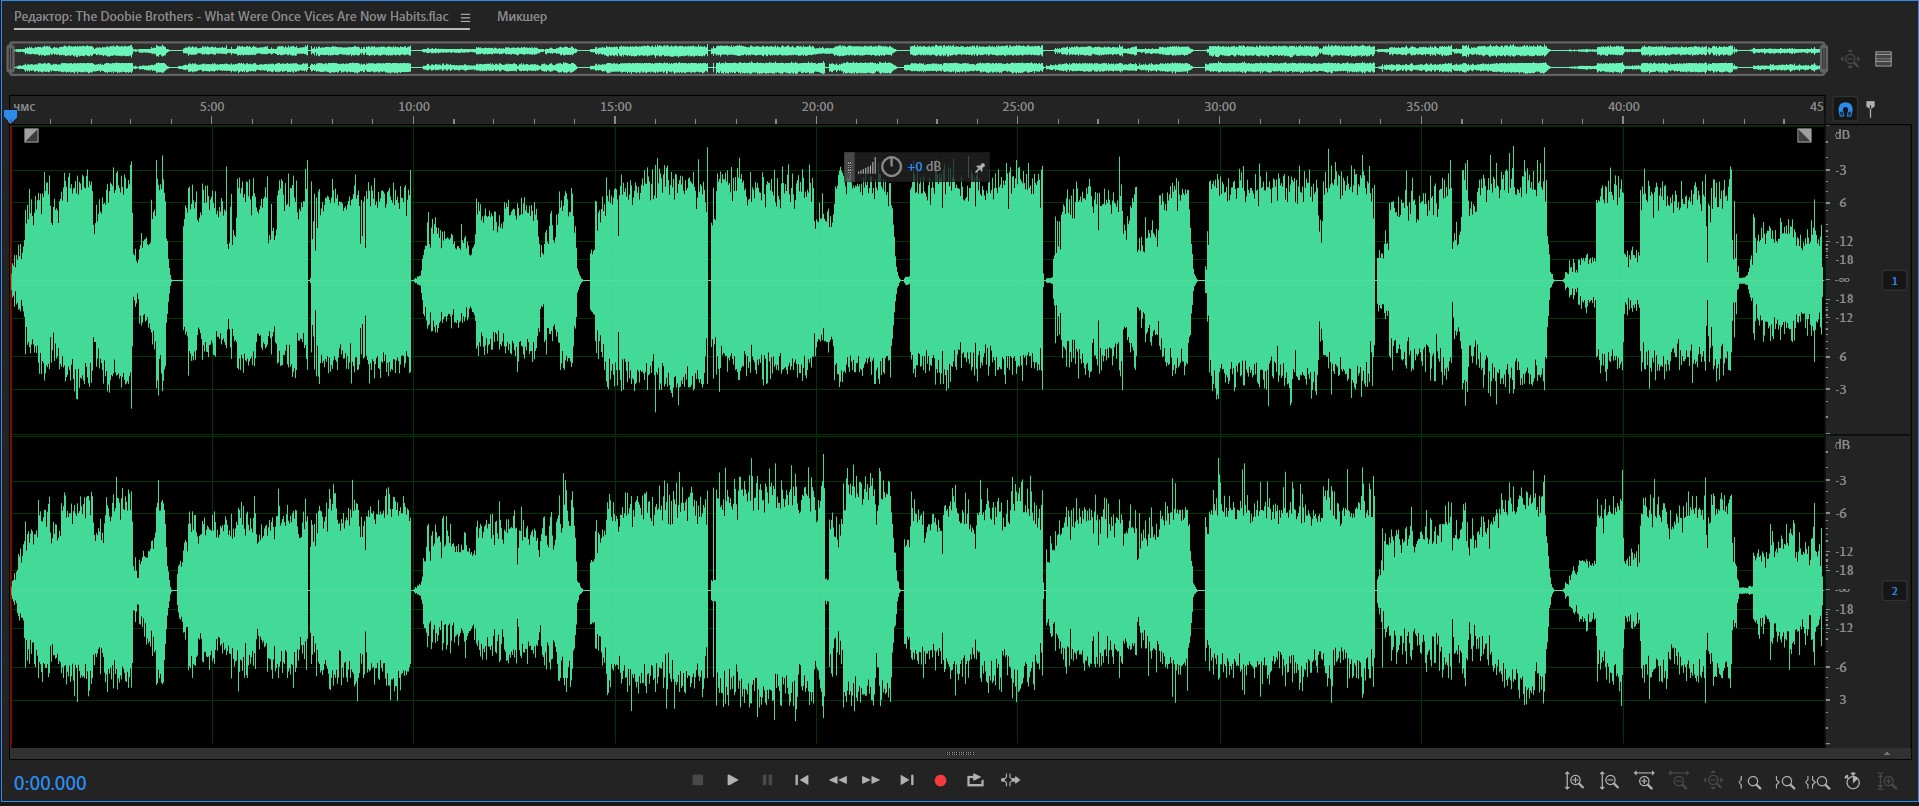Click the 10:00 mark on timeline ruler

(x=414, y=106)
